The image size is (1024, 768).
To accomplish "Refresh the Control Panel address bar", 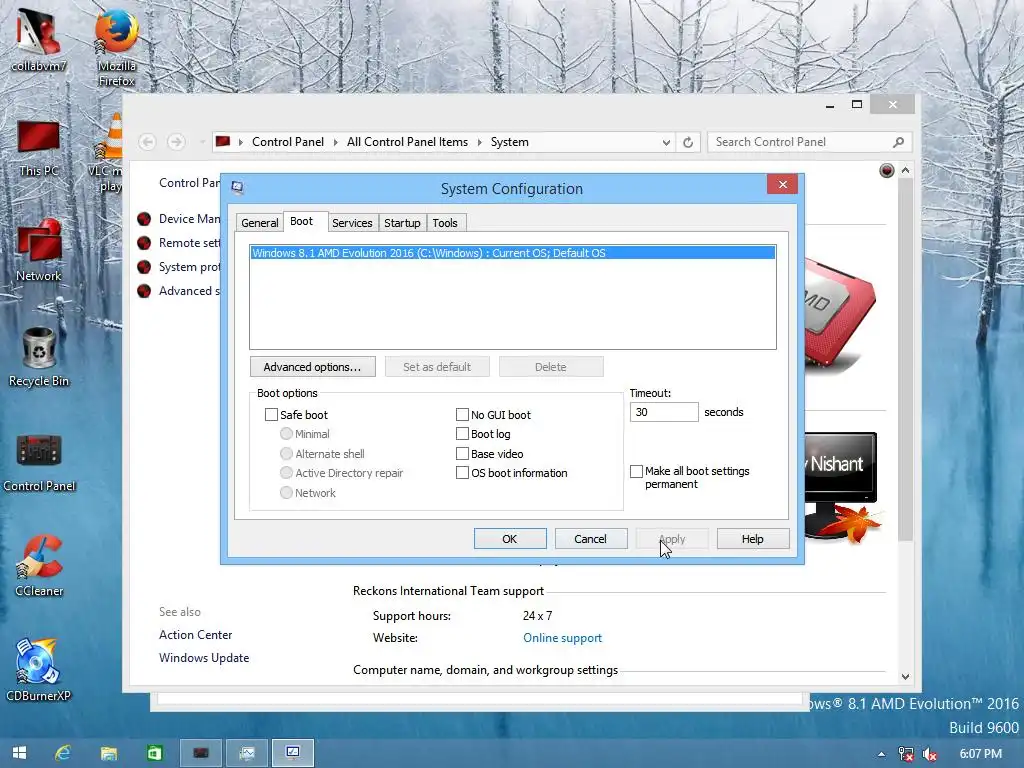I will pos(688,142).
